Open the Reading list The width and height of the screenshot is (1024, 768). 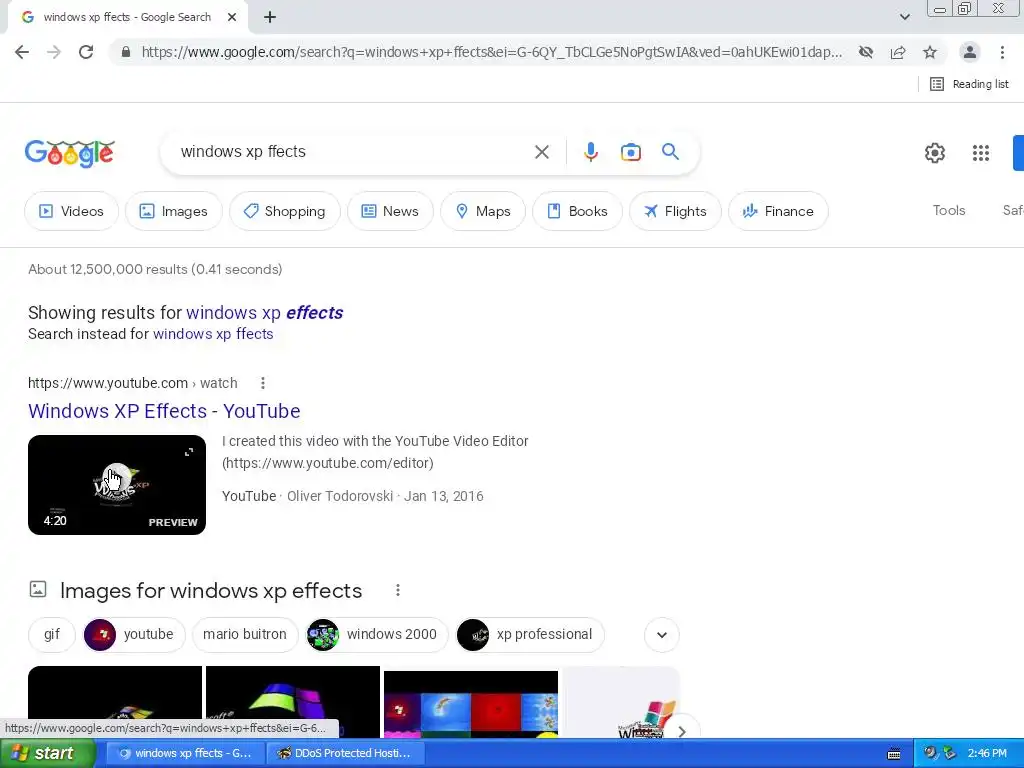pyautogui.click(x=969, y=84)
